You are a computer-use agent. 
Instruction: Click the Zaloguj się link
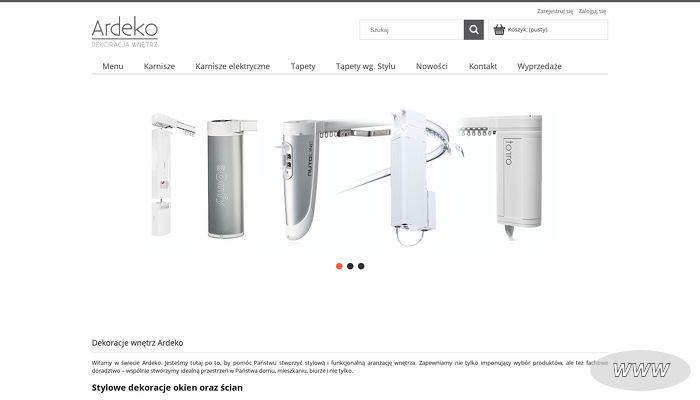click(x=592, y=11)
